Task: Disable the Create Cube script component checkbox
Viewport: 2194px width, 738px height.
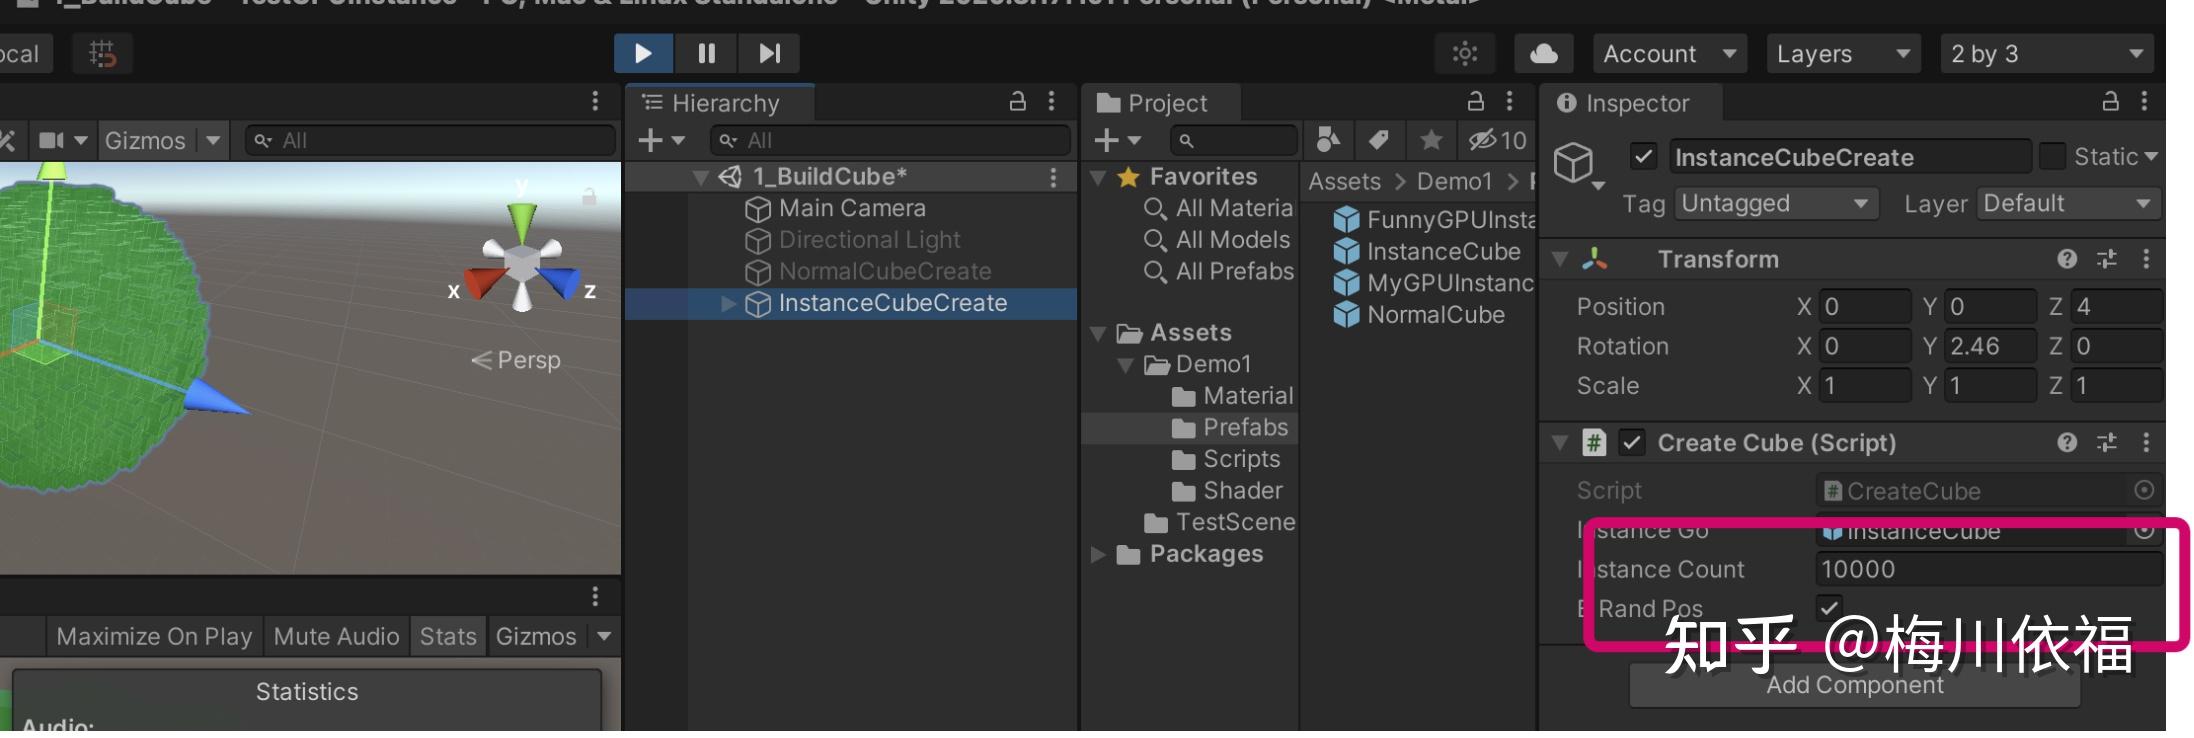Action: click(1632, 442)
